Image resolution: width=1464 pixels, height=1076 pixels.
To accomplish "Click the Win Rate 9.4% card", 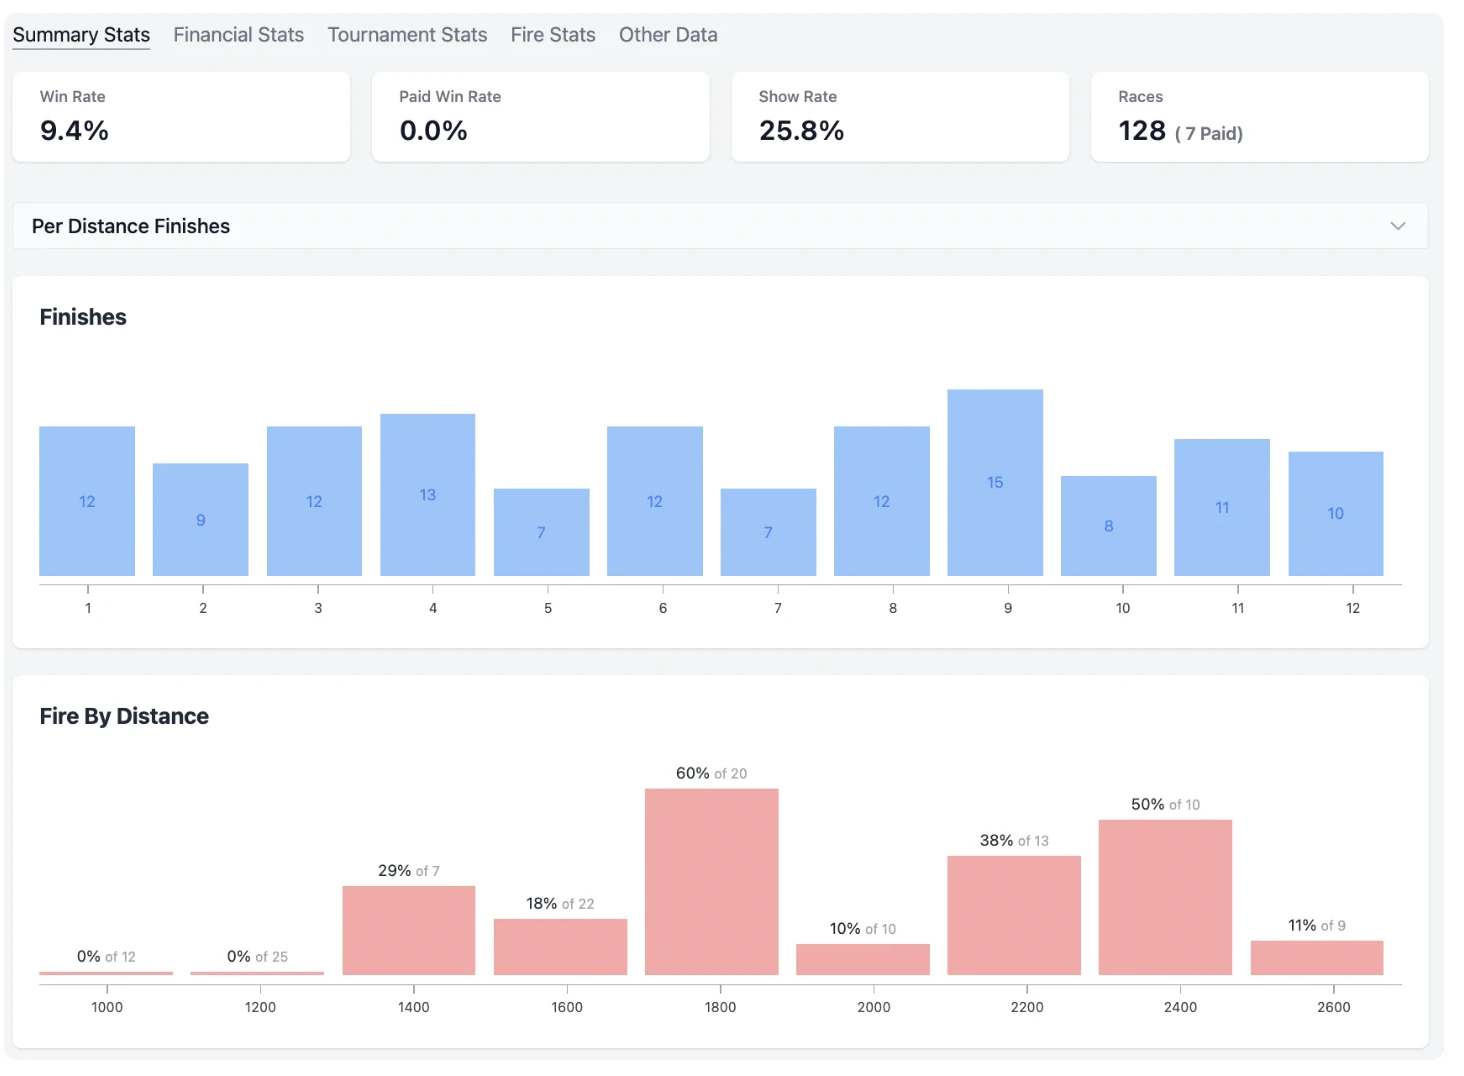I will pyautogui.click(x=181, y=116).
